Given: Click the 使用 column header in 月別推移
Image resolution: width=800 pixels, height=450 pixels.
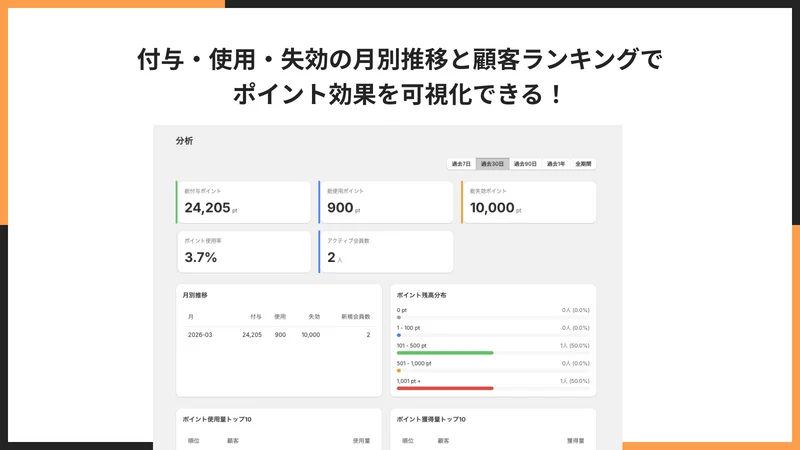Looking at the screenshot, I should pyautogui.click(x=280, y=316).
